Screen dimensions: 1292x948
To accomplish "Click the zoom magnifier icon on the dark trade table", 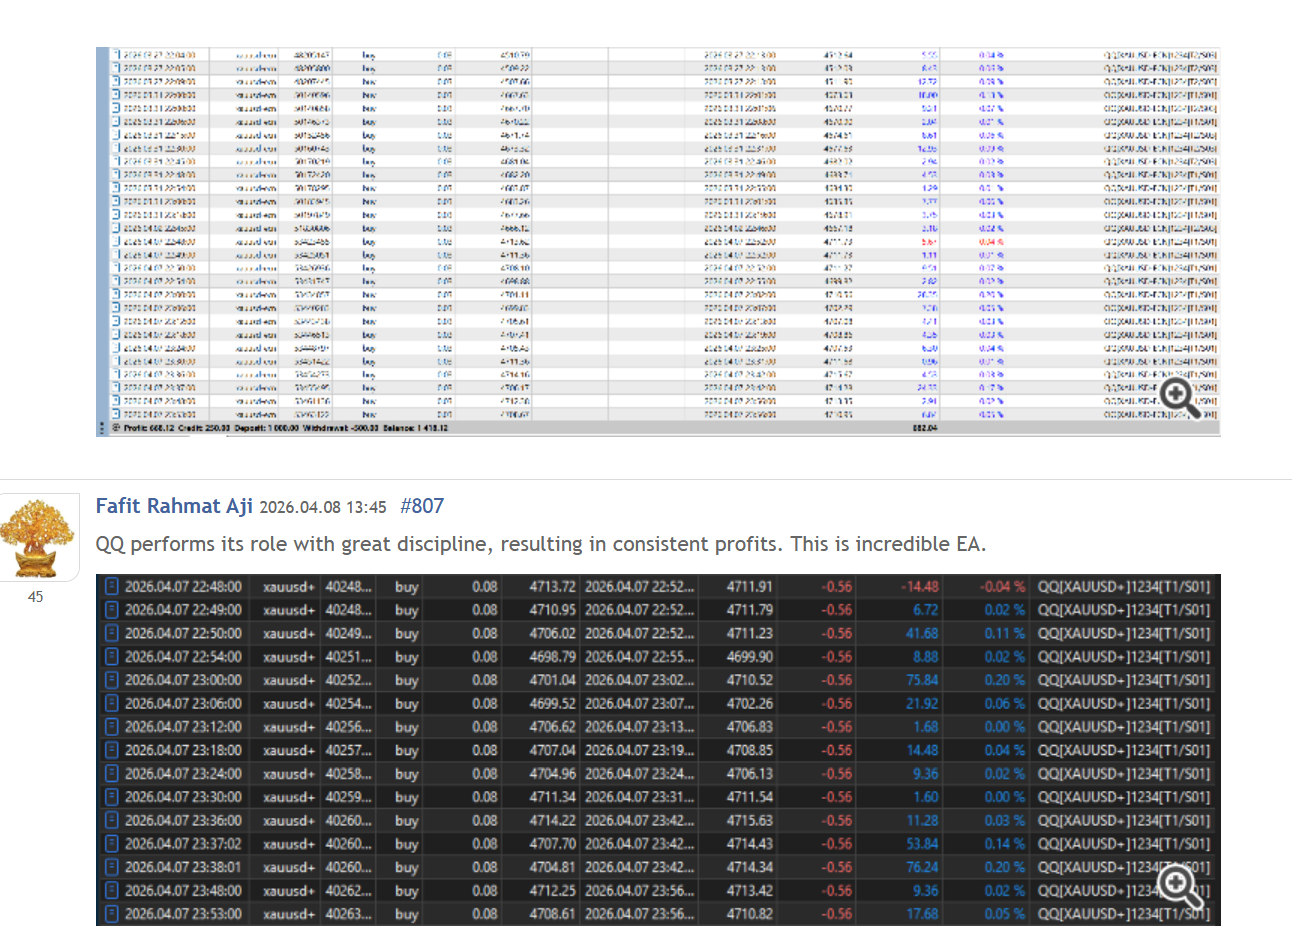I will coord(1180,886).
